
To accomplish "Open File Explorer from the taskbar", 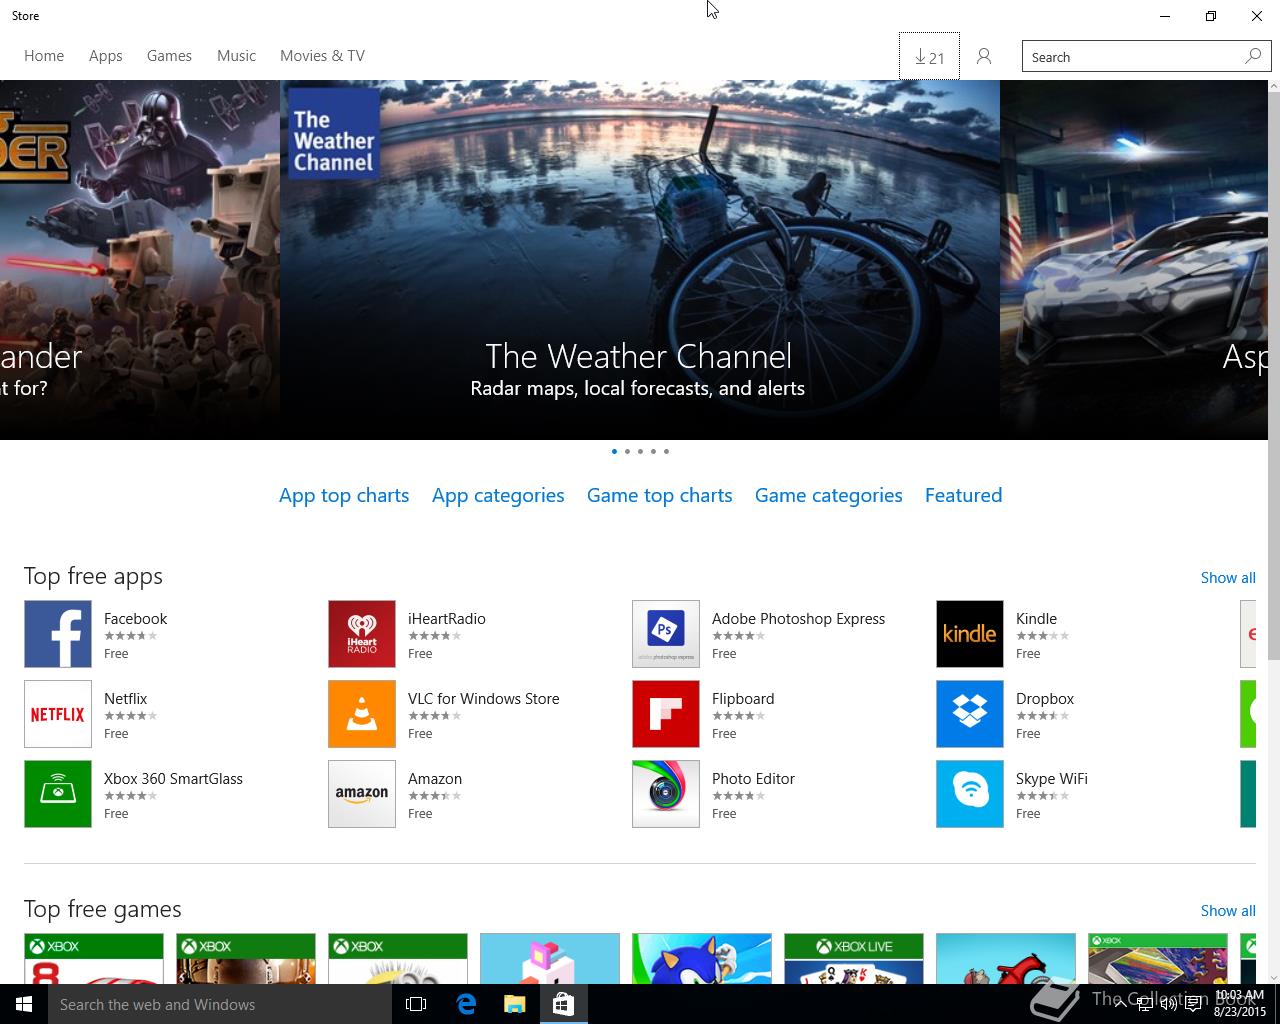I will 515,1004.
